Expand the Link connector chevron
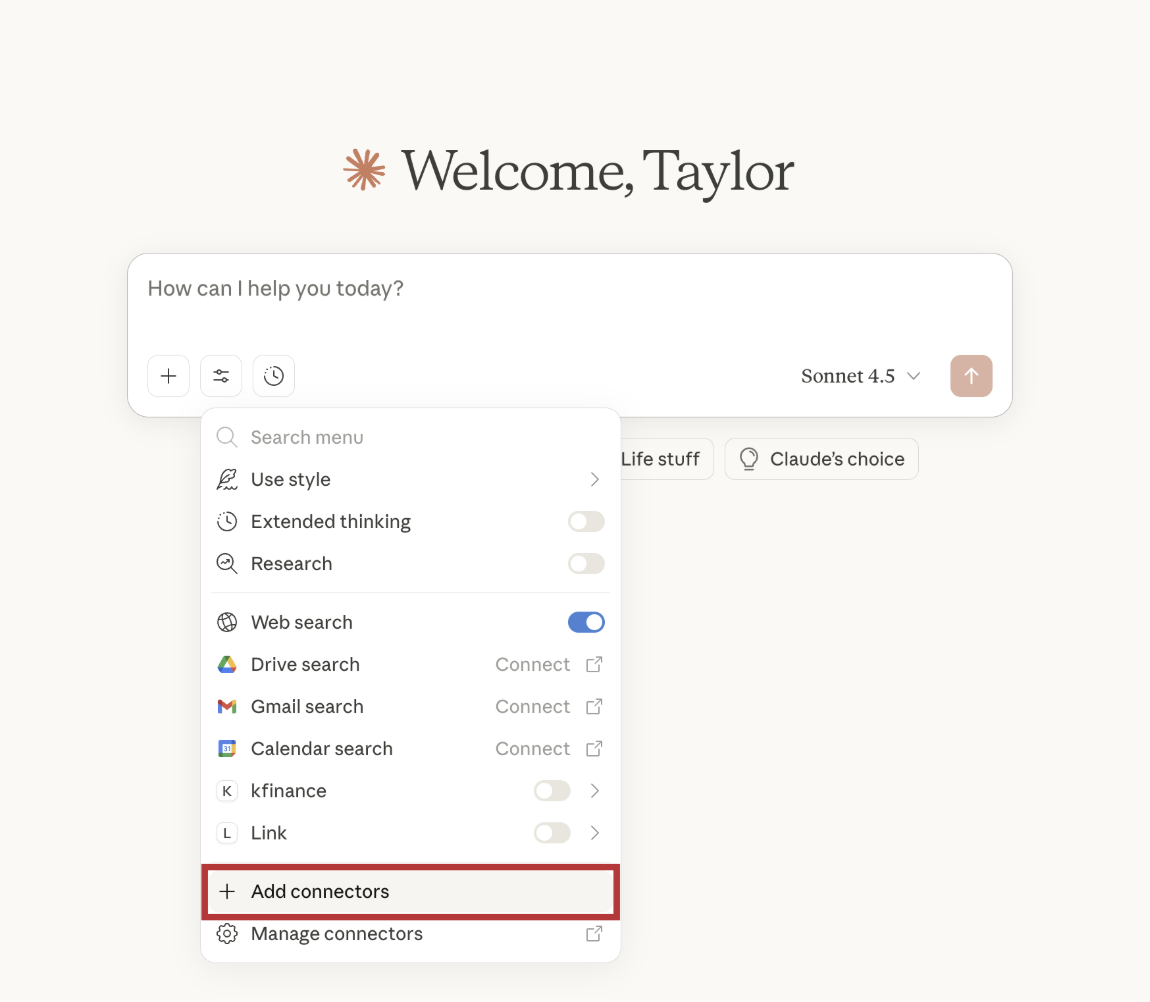The height and width of the screenshot is (1002, 1150). click(x=594, y=833)
